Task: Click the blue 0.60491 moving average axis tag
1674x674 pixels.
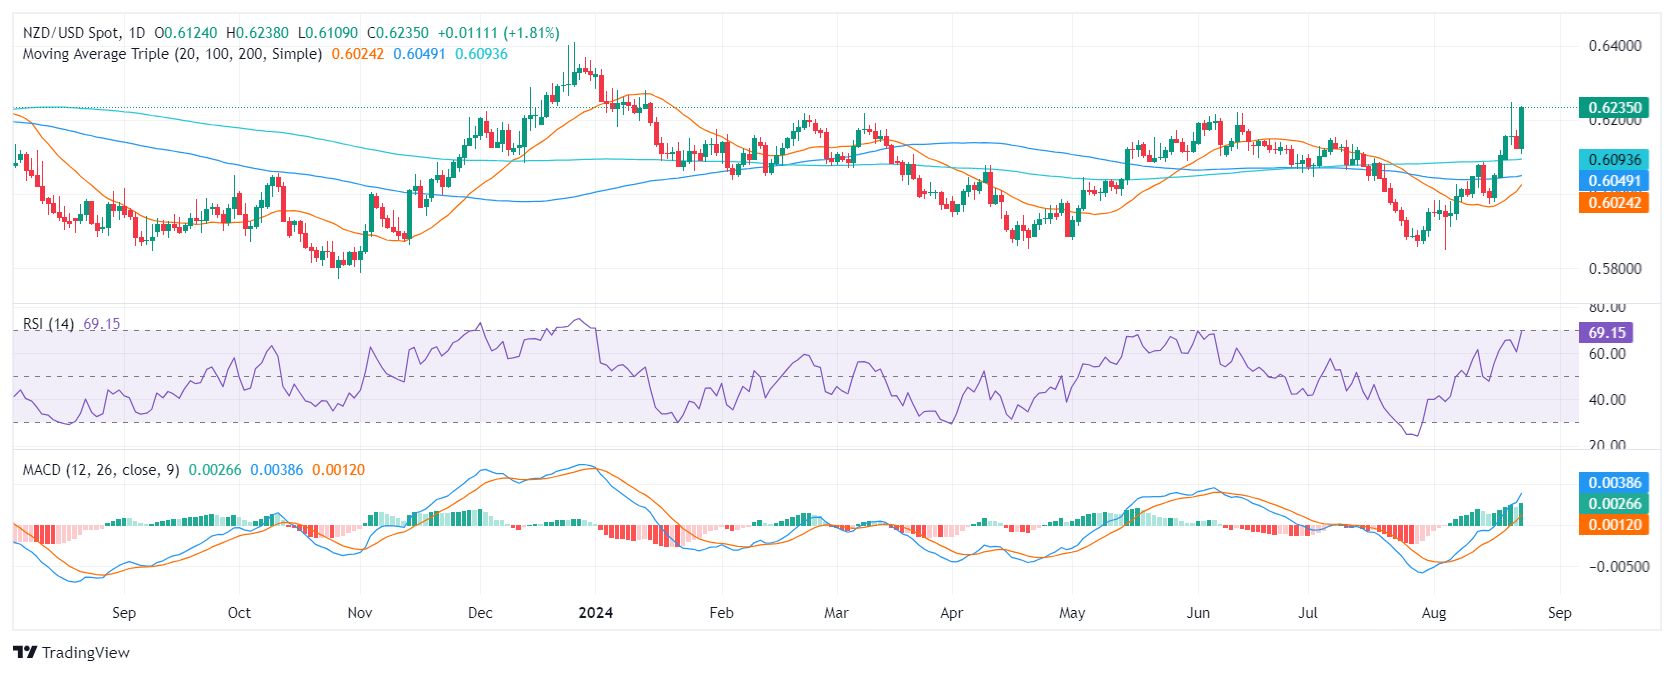Action: coord(1614,181)
